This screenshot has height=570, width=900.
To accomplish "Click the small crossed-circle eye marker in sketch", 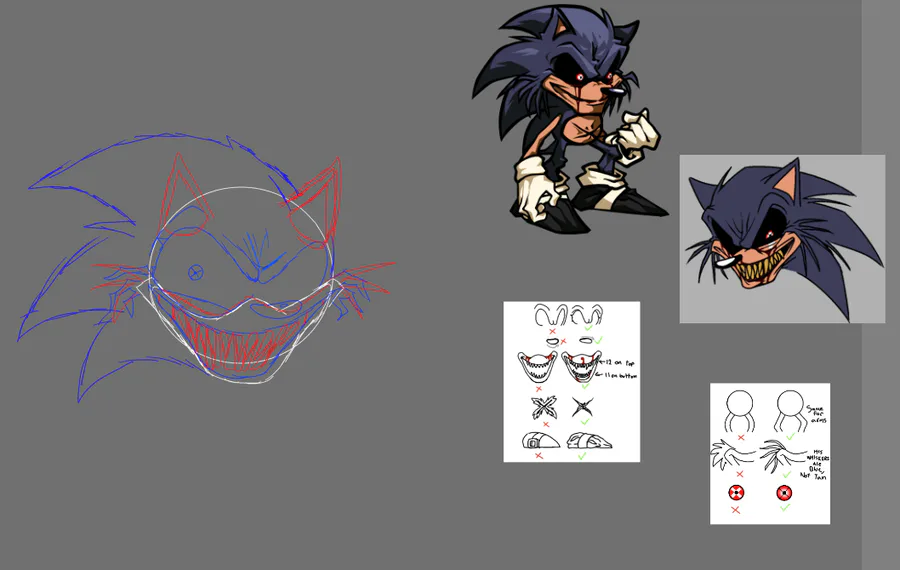I will pyautogui.click(x=196, y=272).
